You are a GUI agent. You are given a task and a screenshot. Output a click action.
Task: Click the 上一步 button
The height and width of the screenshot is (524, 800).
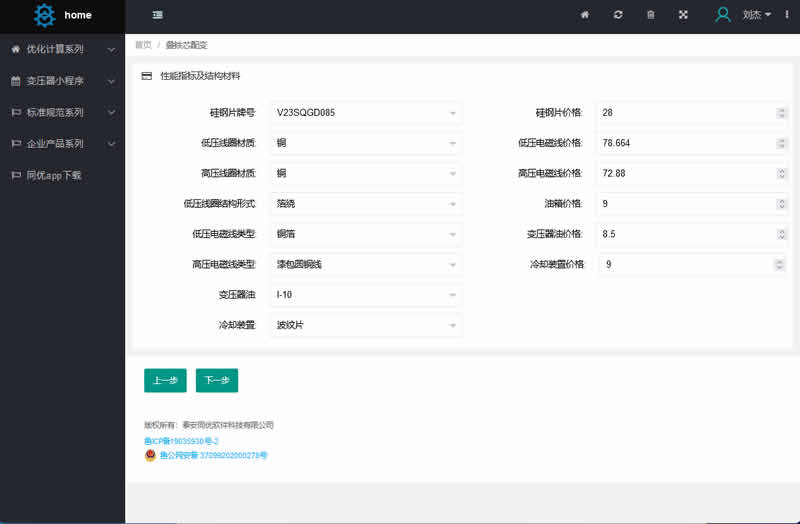pyautogui.click(x=165, y=381)
